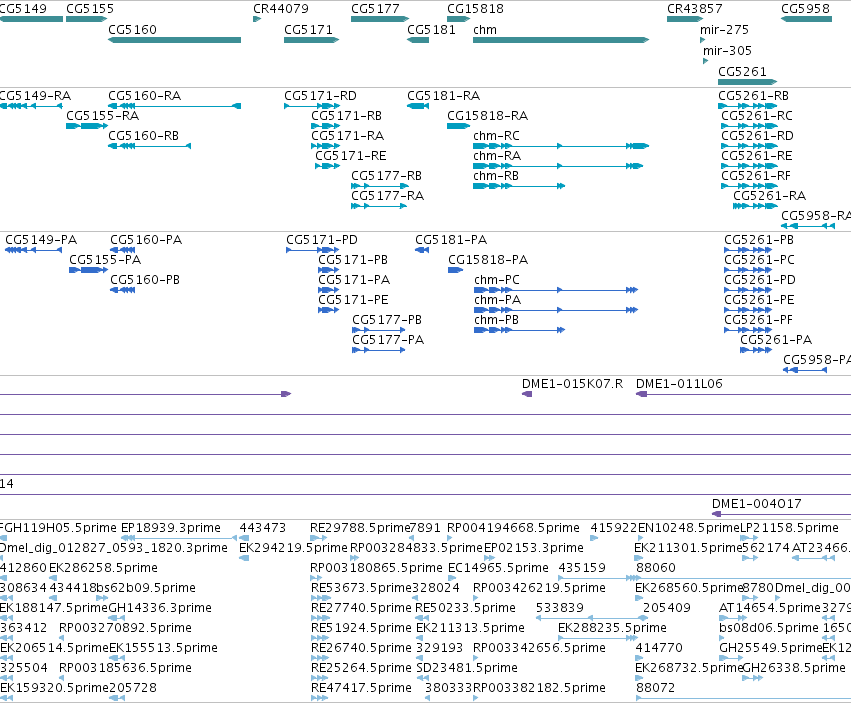Screen dimensions: 851x703
Task: Click the CG5177 gene glyph
Action: [x=379, y=19]
